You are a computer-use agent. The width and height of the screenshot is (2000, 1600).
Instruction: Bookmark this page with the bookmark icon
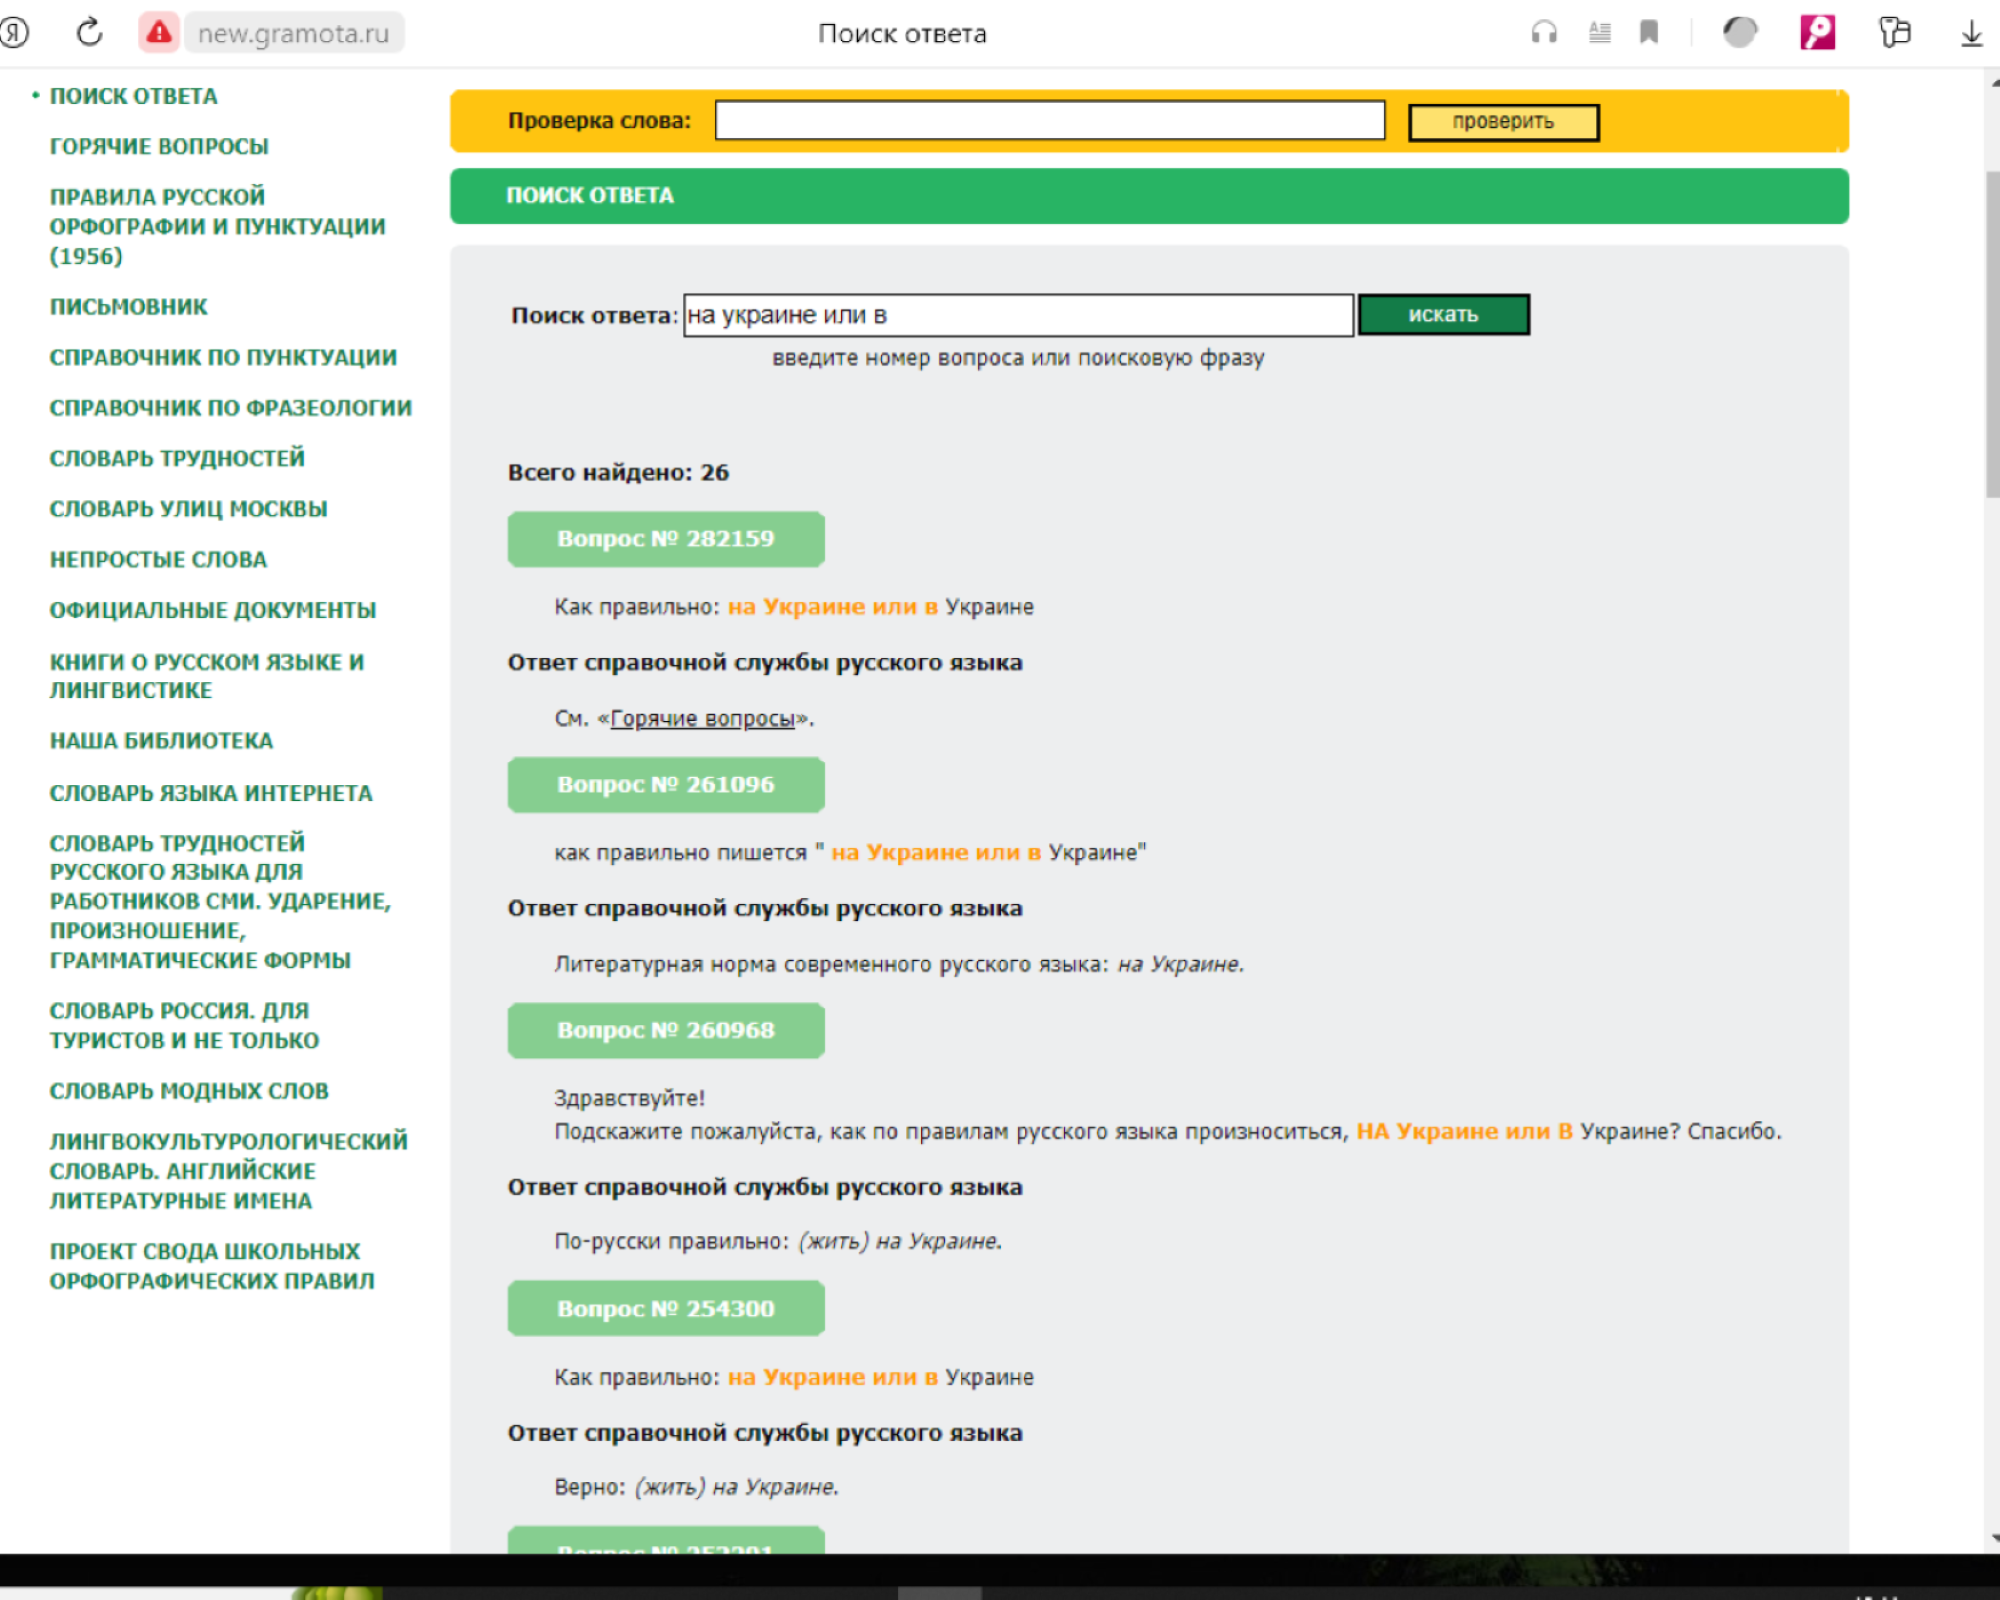pos(1649,33)
